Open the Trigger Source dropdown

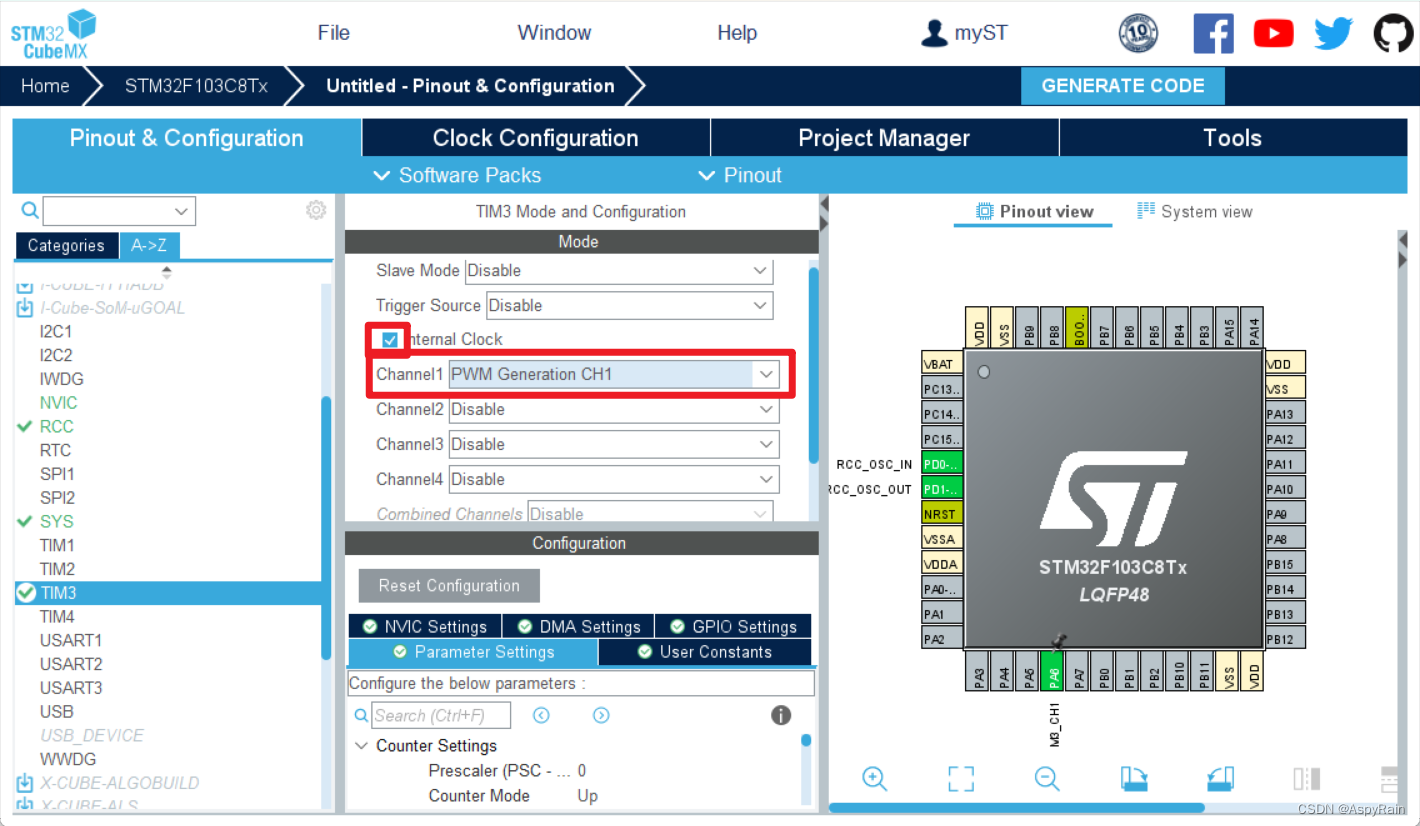click(x=629, y=305)
